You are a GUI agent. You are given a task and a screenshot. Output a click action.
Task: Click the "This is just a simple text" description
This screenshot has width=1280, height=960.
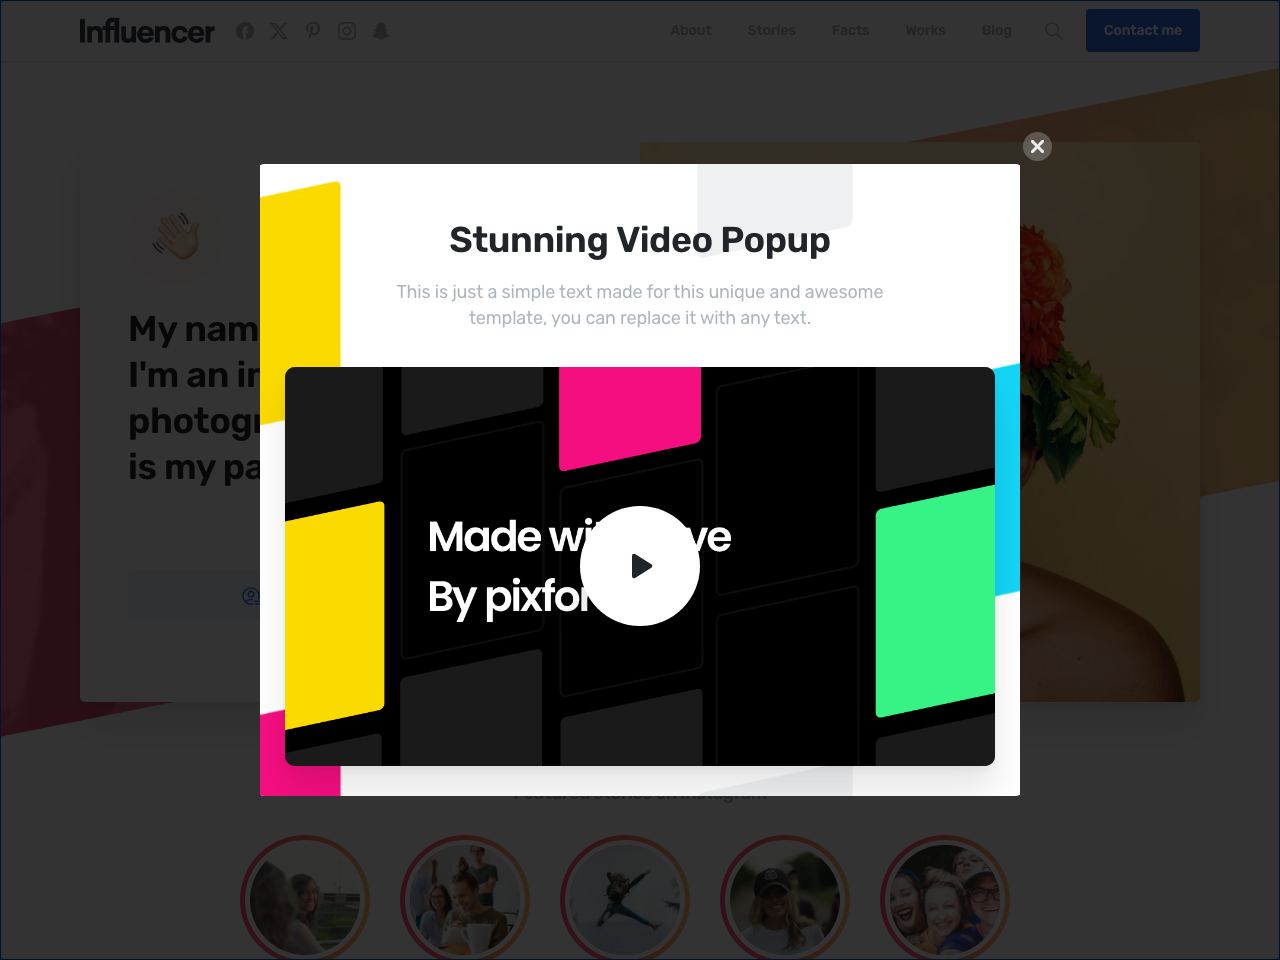(x=640, y=305)
